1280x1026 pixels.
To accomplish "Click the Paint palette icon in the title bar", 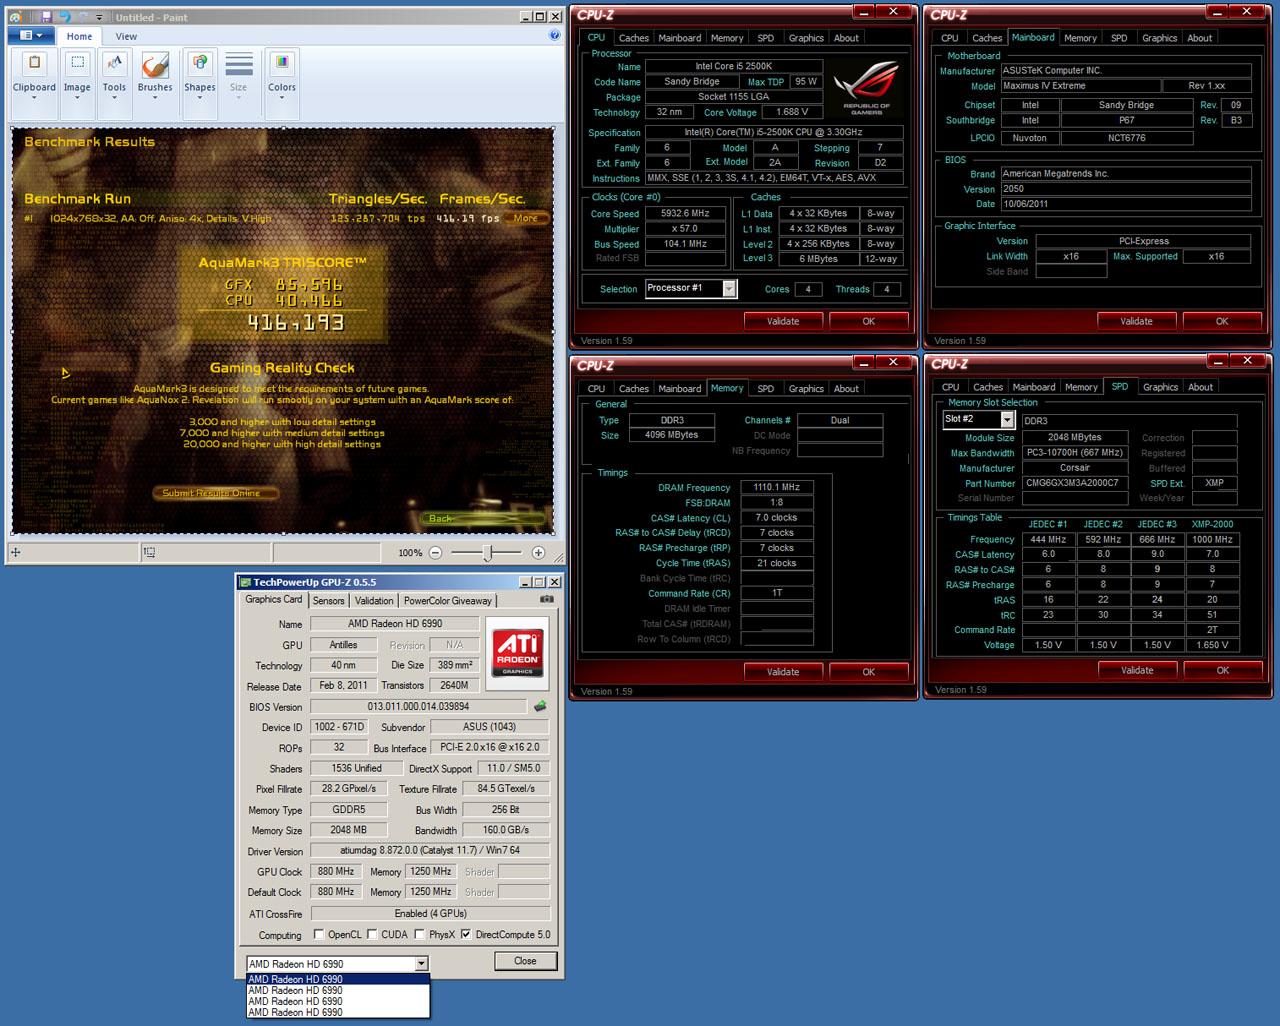I will tap(17, 17).
